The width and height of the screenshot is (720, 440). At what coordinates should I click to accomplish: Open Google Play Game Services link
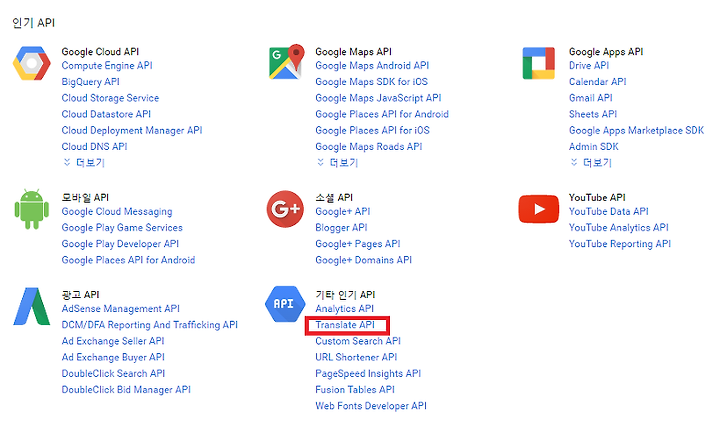point(122,228)
